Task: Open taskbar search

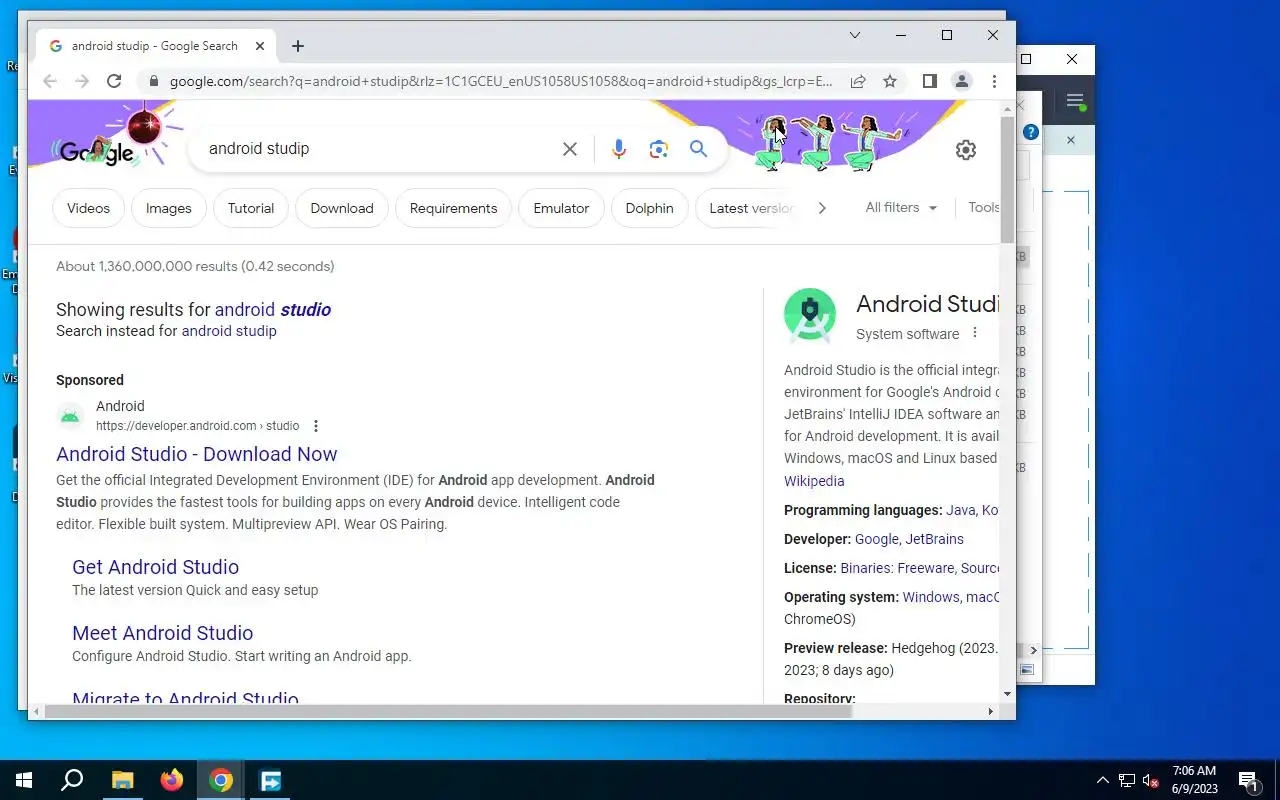Action: click(x=72, y=780)
